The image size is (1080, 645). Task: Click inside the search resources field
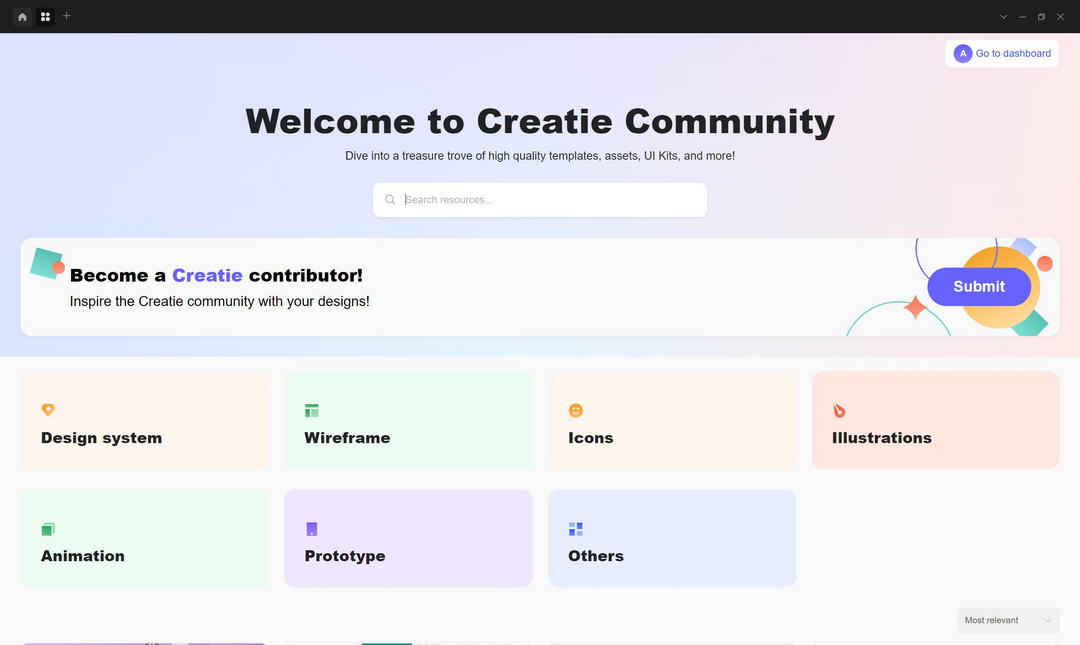point(540,199)
